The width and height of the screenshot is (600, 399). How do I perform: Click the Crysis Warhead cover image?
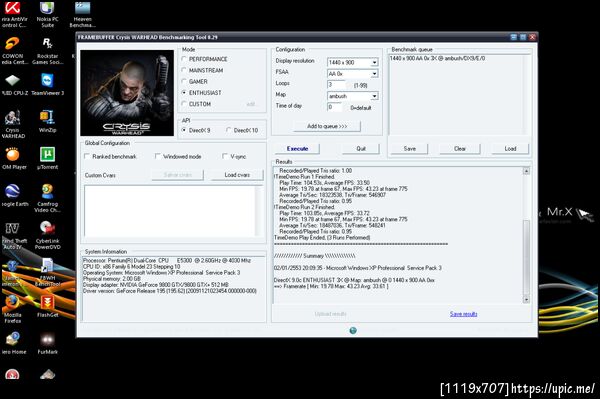click(127, 93)
